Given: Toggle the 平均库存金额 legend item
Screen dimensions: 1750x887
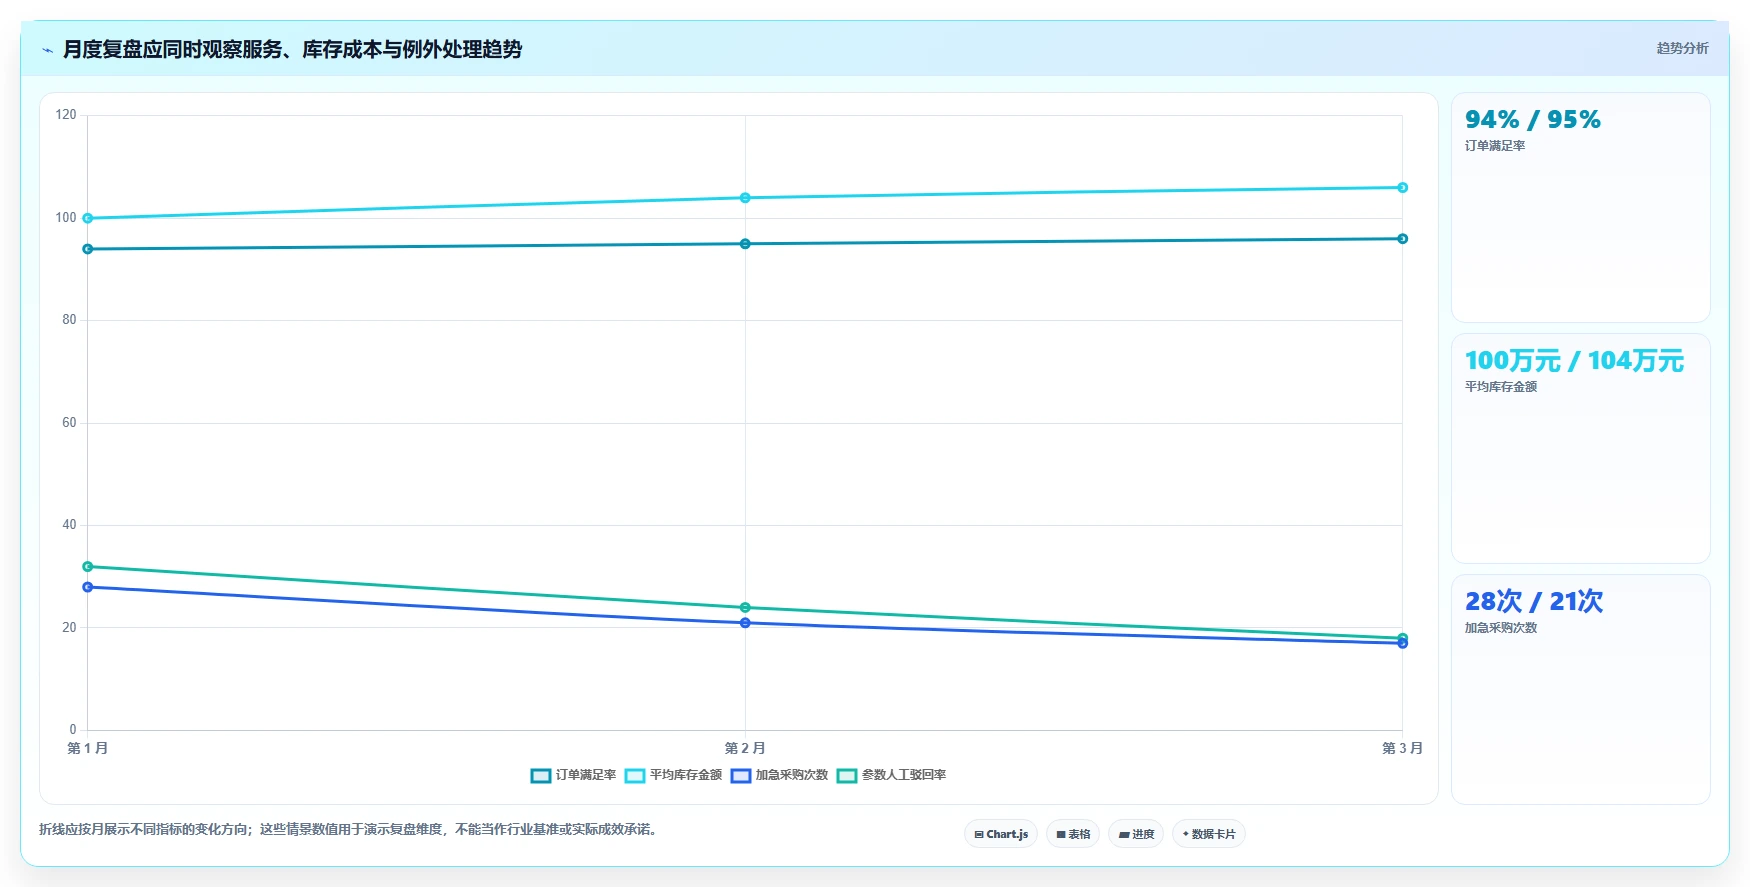Looking at the screenshot, I should [673, 775].
